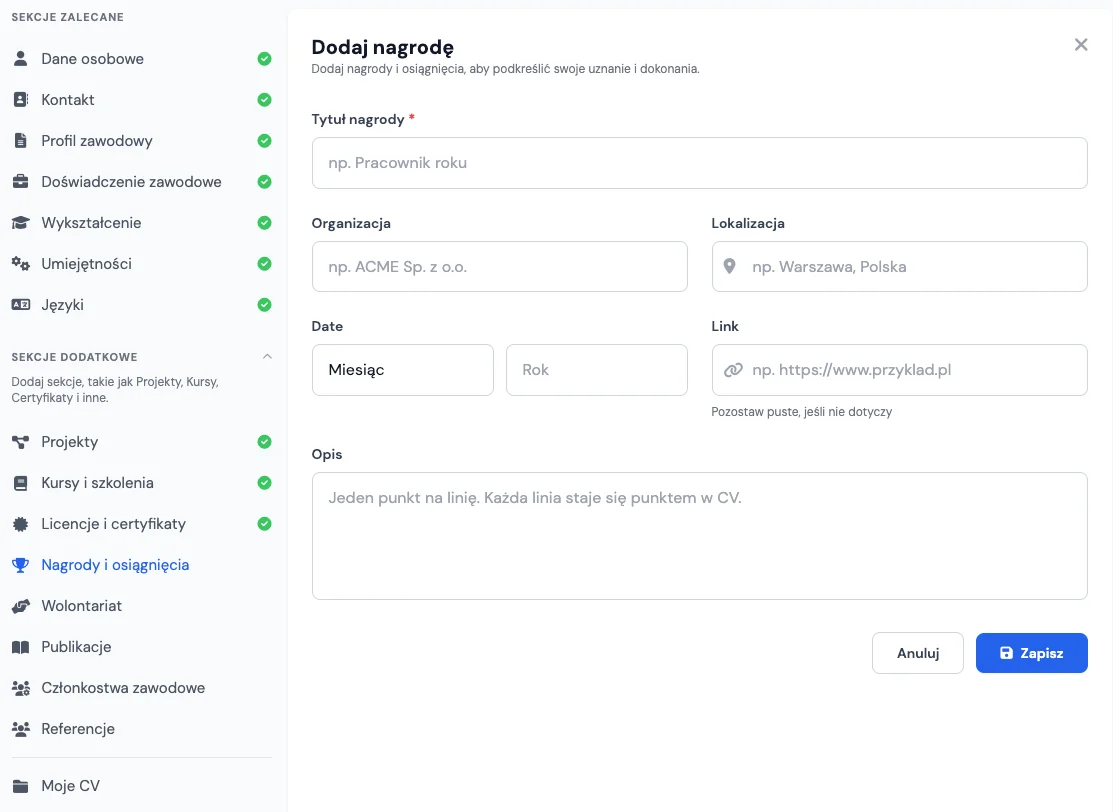This screenshot has width=1113, height=812.
Task: Open the Publikacje section
Action: pyautogui.click(x=141, y=647)
